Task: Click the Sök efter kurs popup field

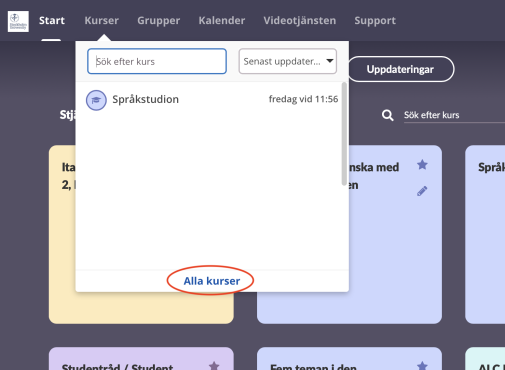Action: point(157,61)
